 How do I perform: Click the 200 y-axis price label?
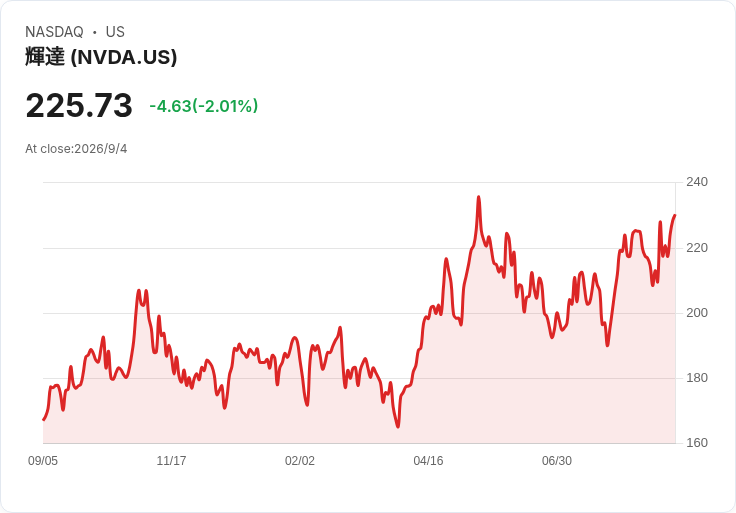(697, 313)
